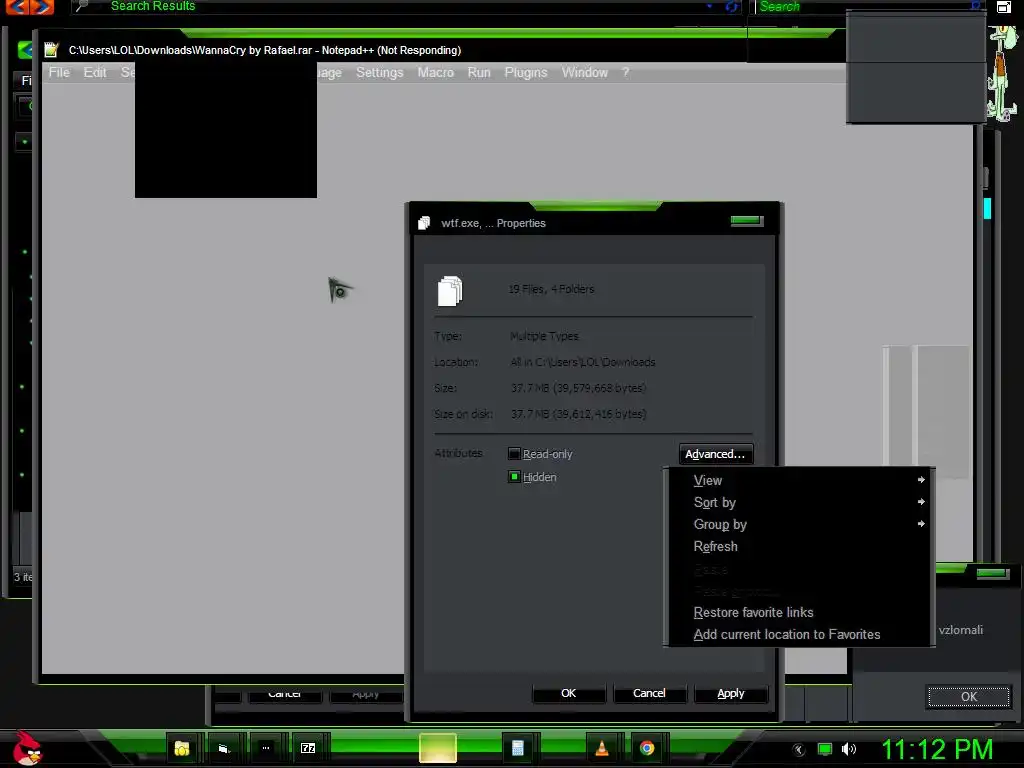Open the folder icon in the taskbar
The width and height of the screenshot is (1024, 768).
182,748
